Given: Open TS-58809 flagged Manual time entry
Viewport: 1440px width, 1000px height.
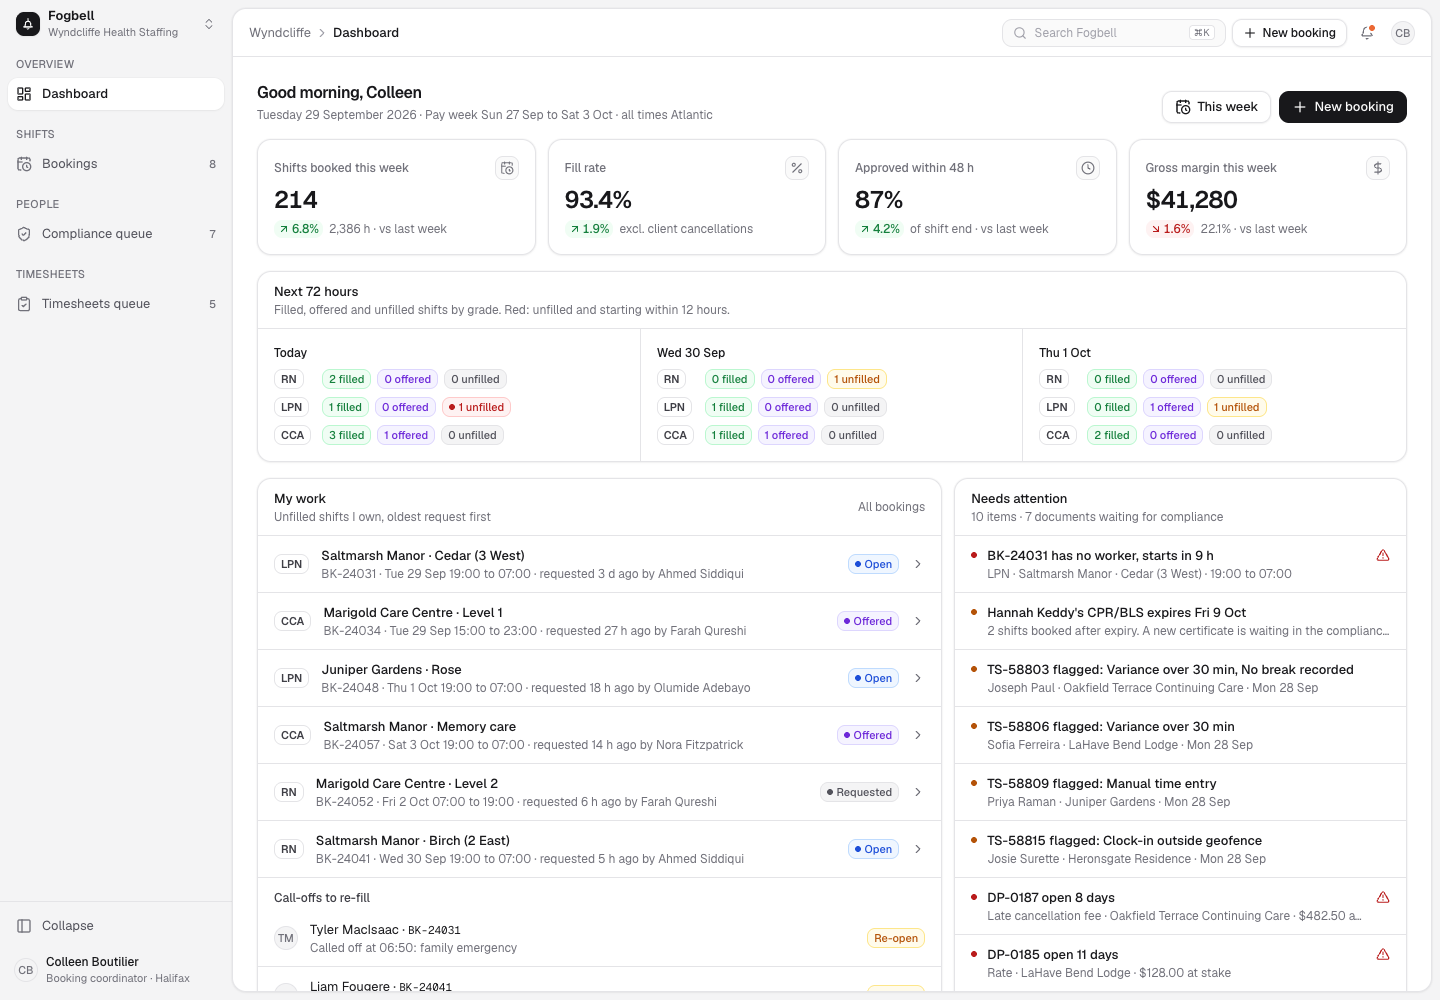Looking at the screenshot, I should coord(1180,792).
